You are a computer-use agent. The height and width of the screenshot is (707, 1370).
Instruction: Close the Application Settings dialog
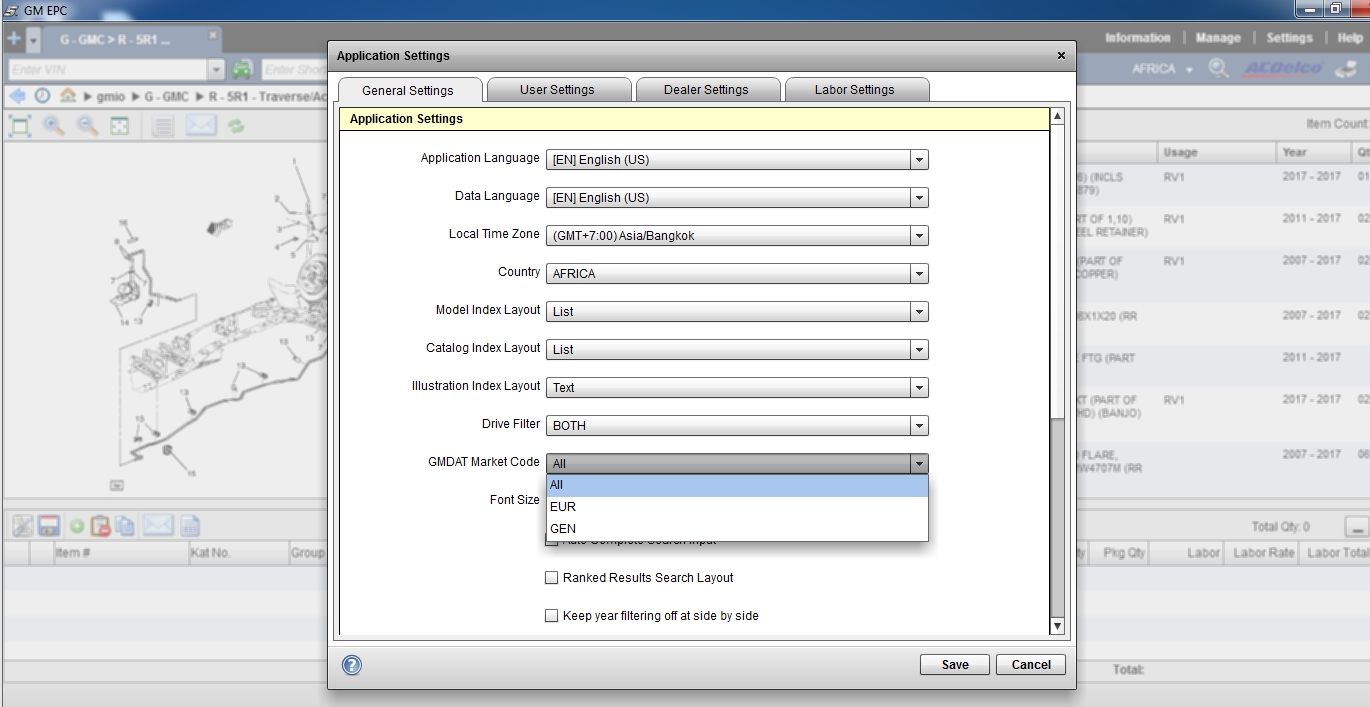[x=1061, y=56]
